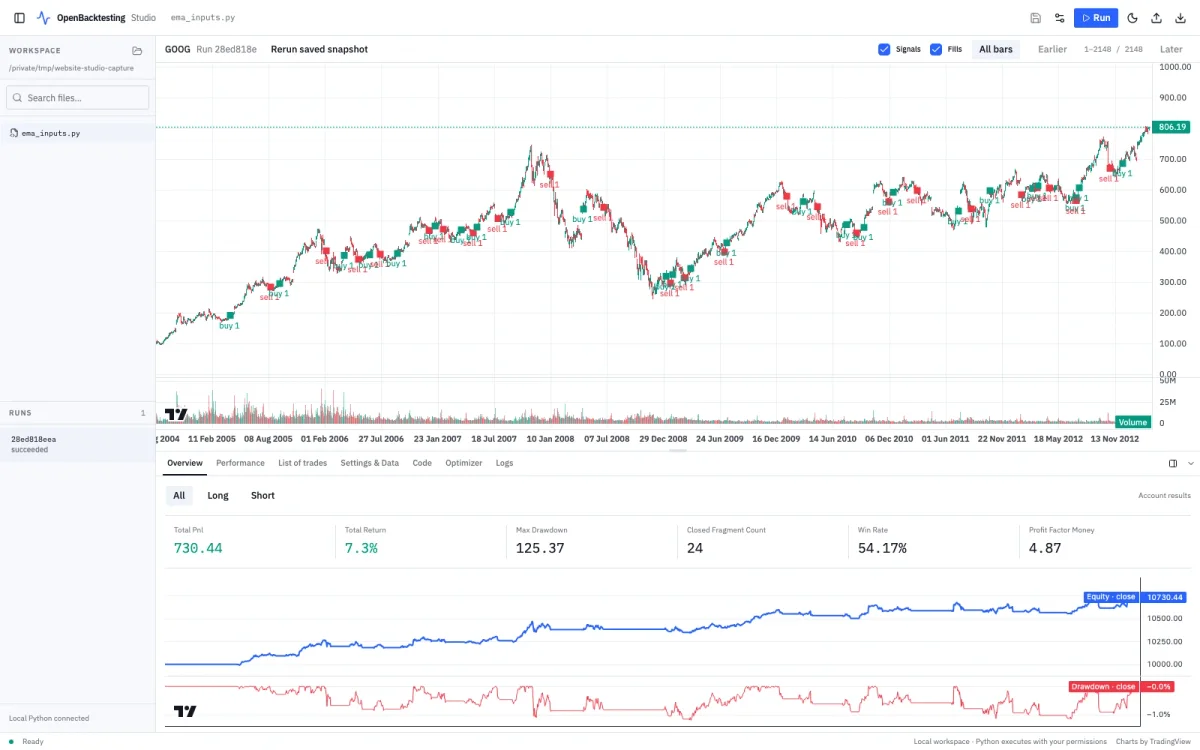This screenshot has width=1200, height=750.
Task: Switch to dark mode with the moon icon
Action: pos(1133,18)
